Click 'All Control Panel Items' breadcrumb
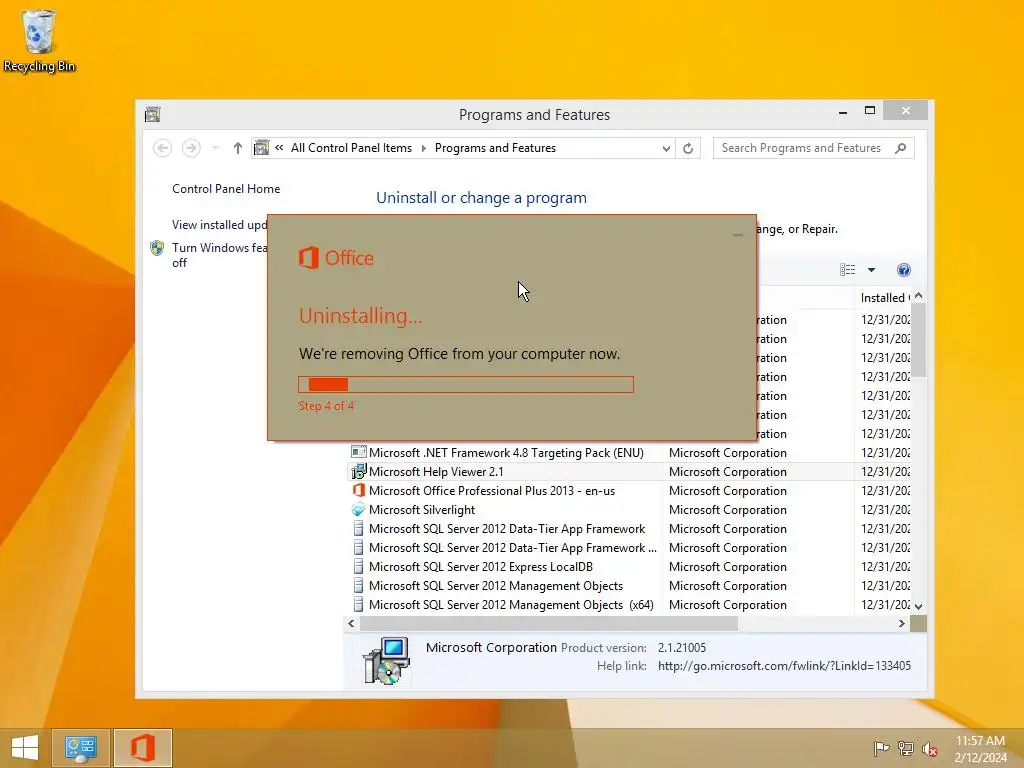Viewport: 1024px width, 768px height. click(351, 148)
